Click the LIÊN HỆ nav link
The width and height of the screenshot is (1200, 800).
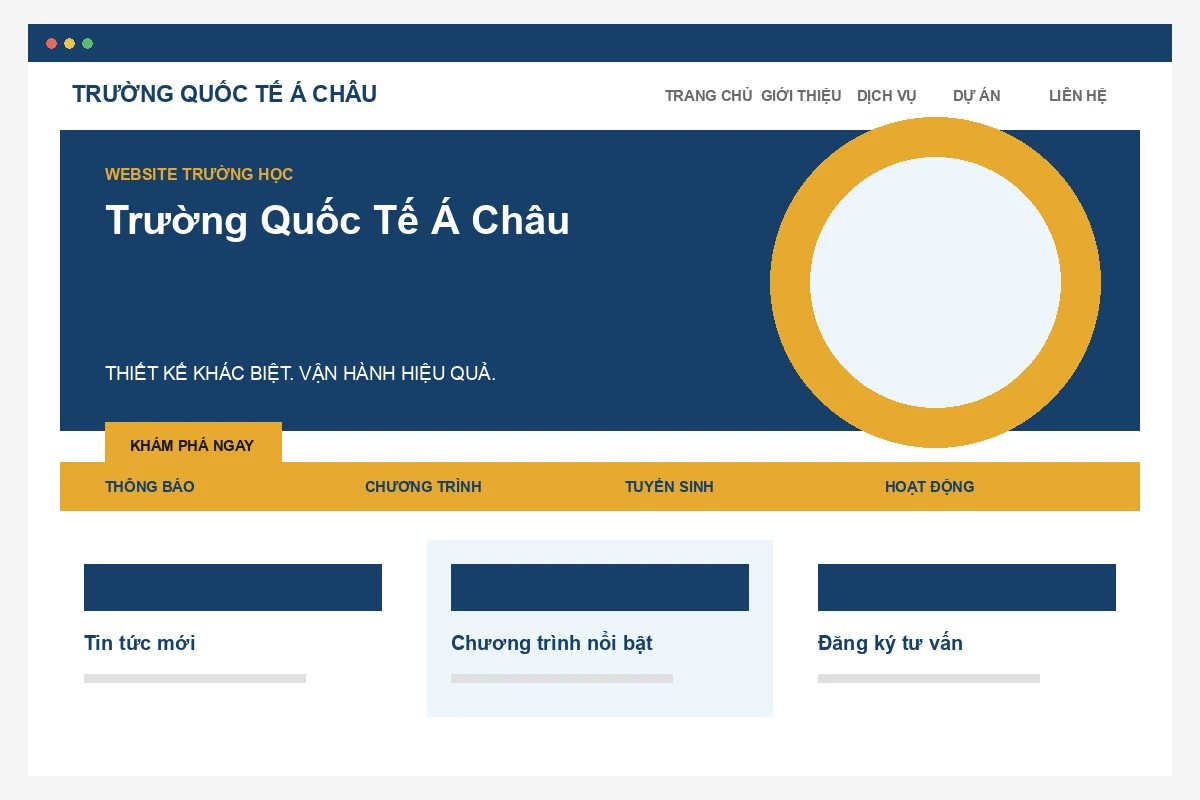click(1078, 96)
